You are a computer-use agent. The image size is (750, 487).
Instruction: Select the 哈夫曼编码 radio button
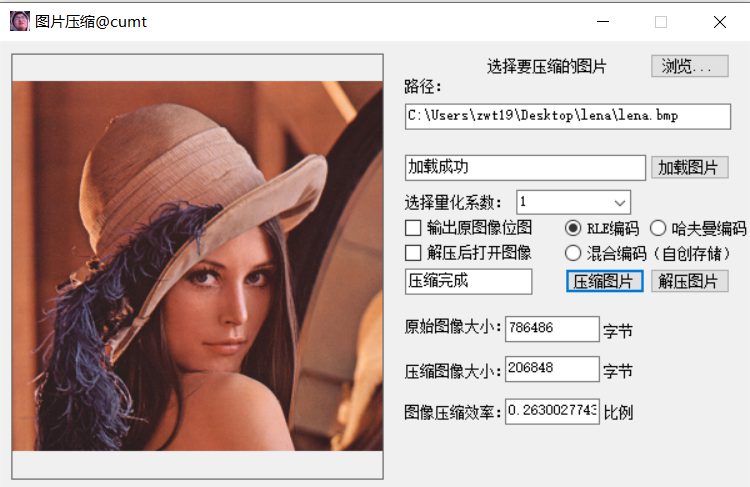point(658,228)
